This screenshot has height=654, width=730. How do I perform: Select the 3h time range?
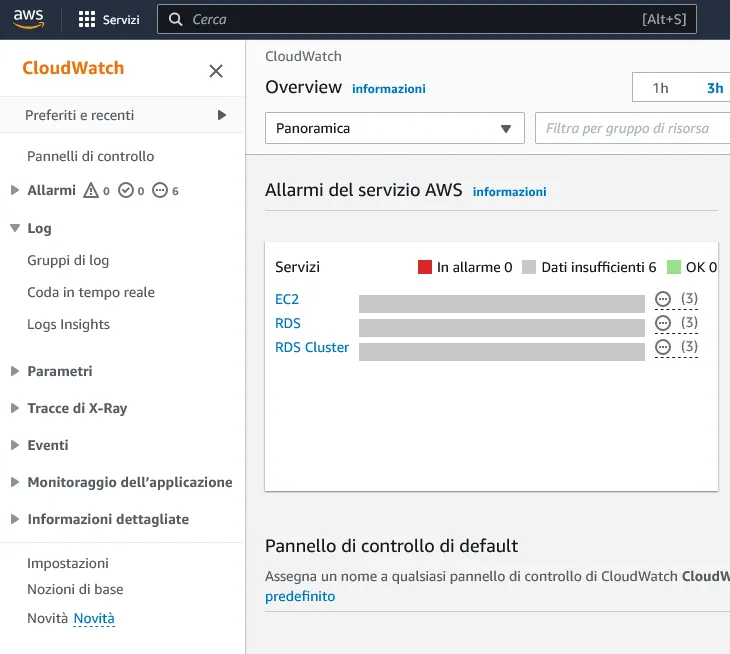tap(715, 88)
